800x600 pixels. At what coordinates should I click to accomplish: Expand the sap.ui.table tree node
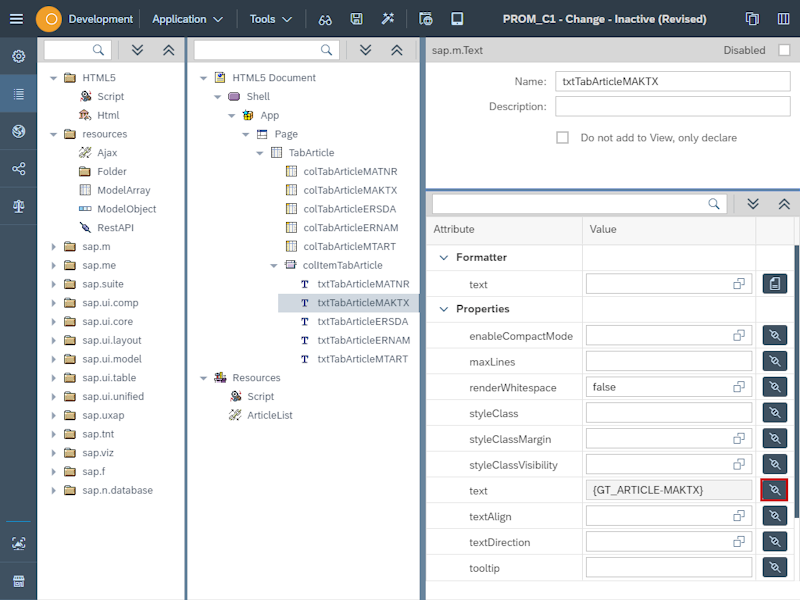pyautogui.click(x=56, y=377)
